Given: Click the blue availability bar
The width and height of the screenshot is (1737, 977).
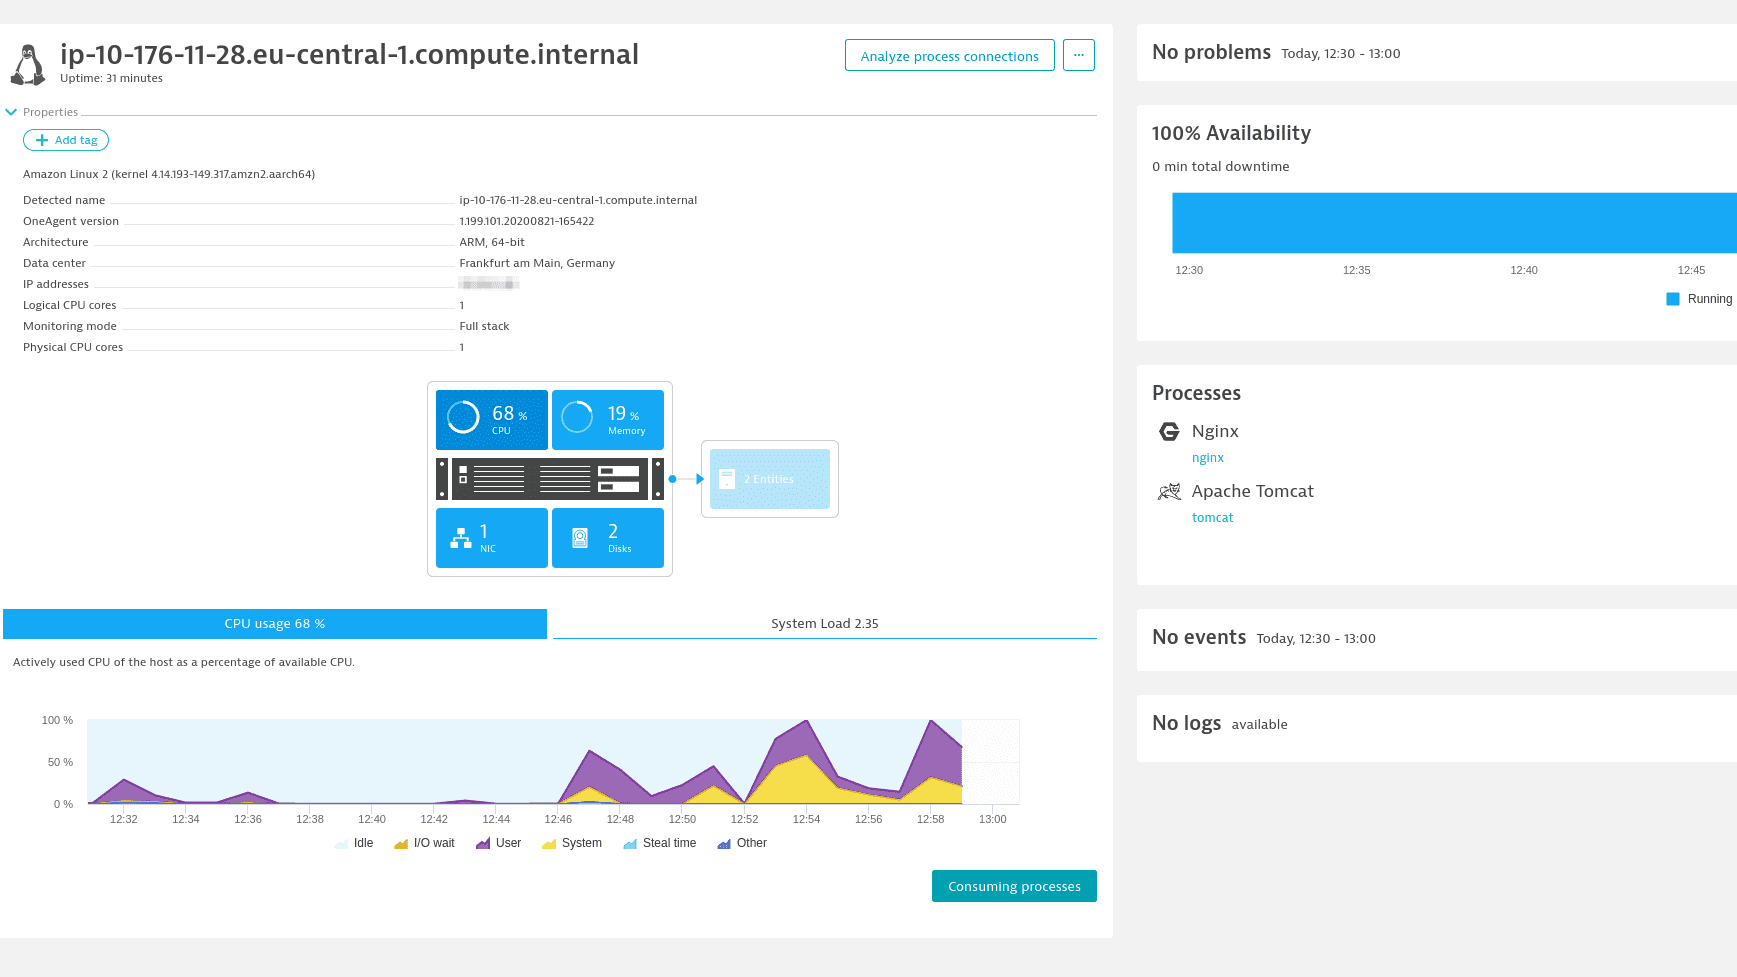Looking at the screenshot, I should [1454, 223].
